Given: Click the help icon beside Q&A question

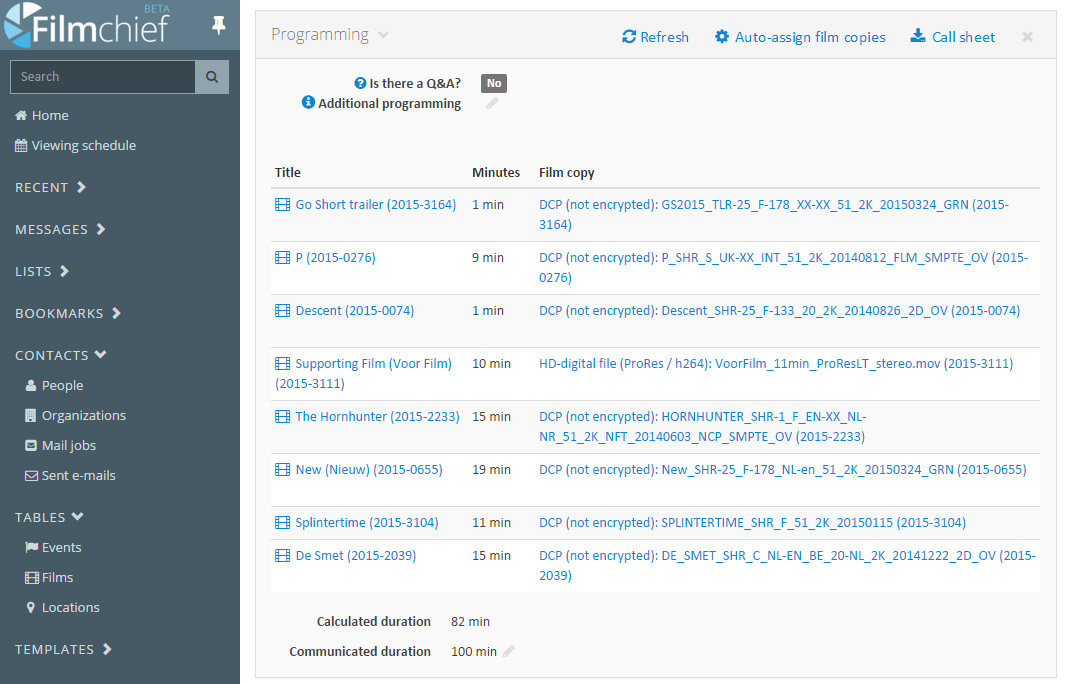Looking at the screenshot, I should tap(360, 84).
